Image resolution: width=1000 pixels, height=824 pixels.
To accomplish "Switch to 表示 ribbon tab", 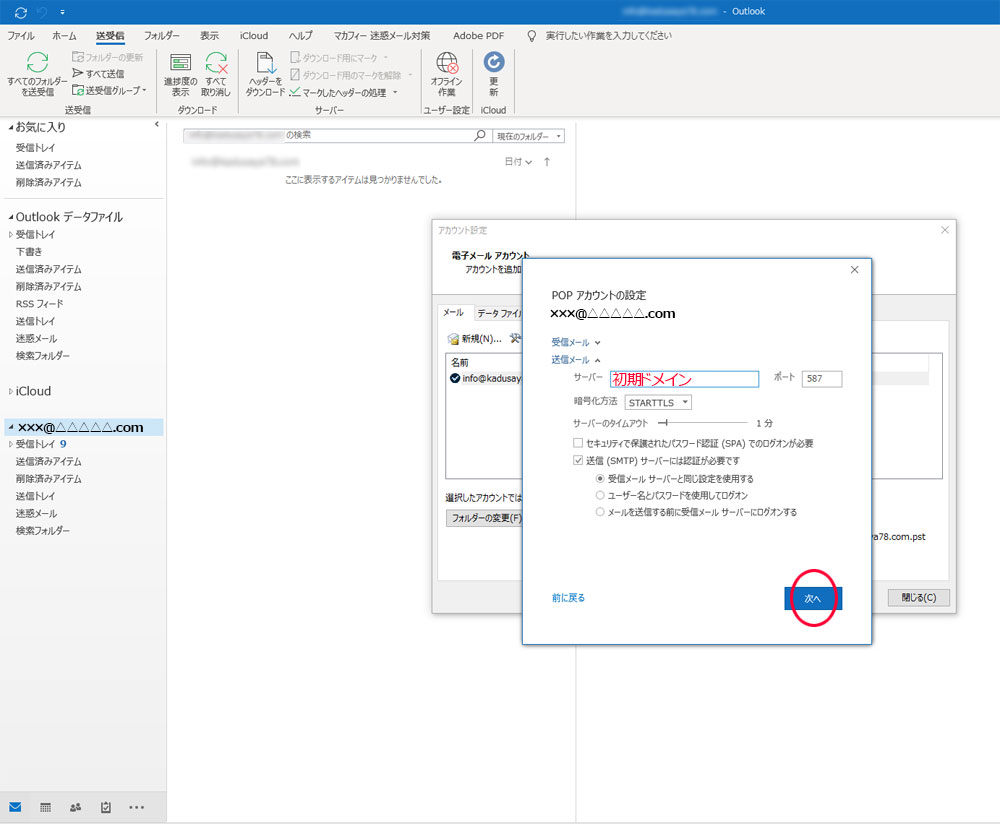I will tap(209, 36).
